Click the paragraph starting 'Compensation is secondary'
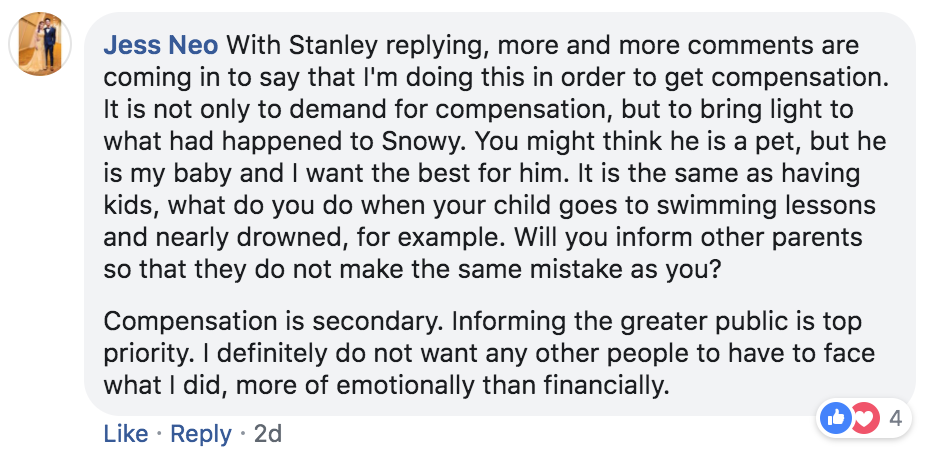 [x=489, y=354]
